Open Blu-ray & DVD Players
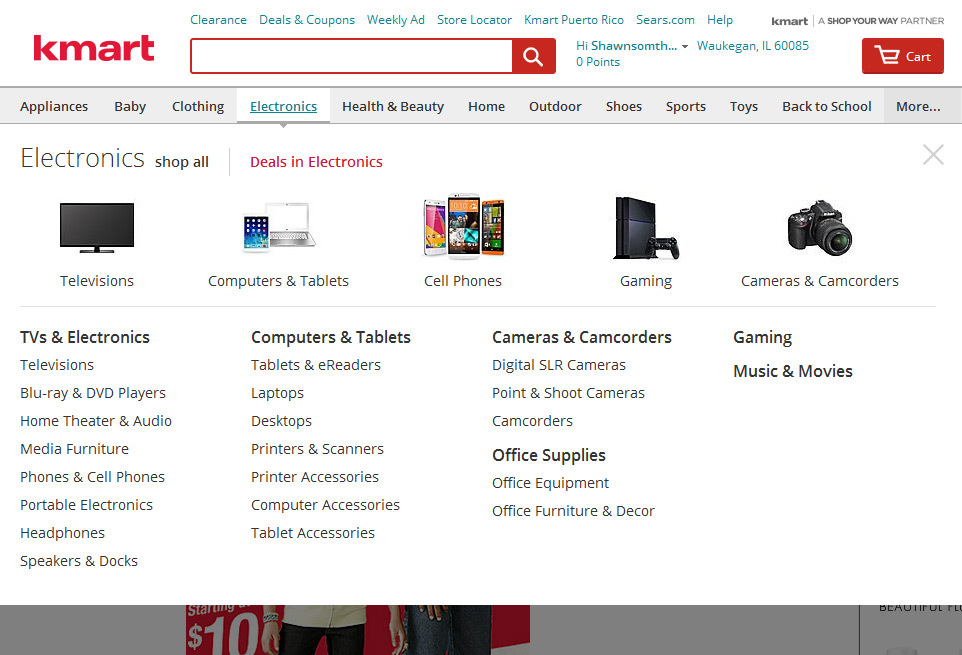962x655 pixels. tap(93, 393)
